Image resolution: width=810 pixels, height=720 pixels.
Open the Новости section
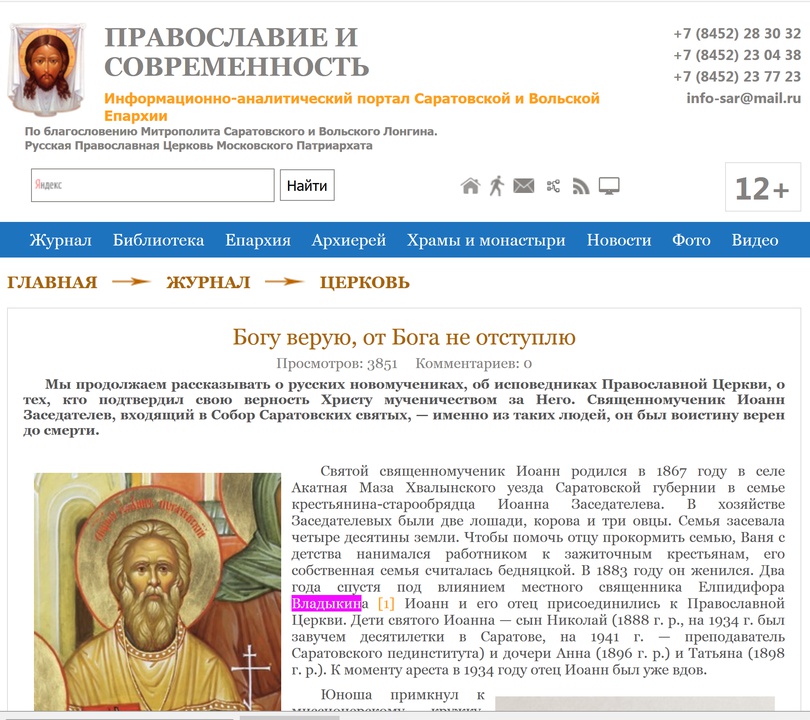click(619, 240)
